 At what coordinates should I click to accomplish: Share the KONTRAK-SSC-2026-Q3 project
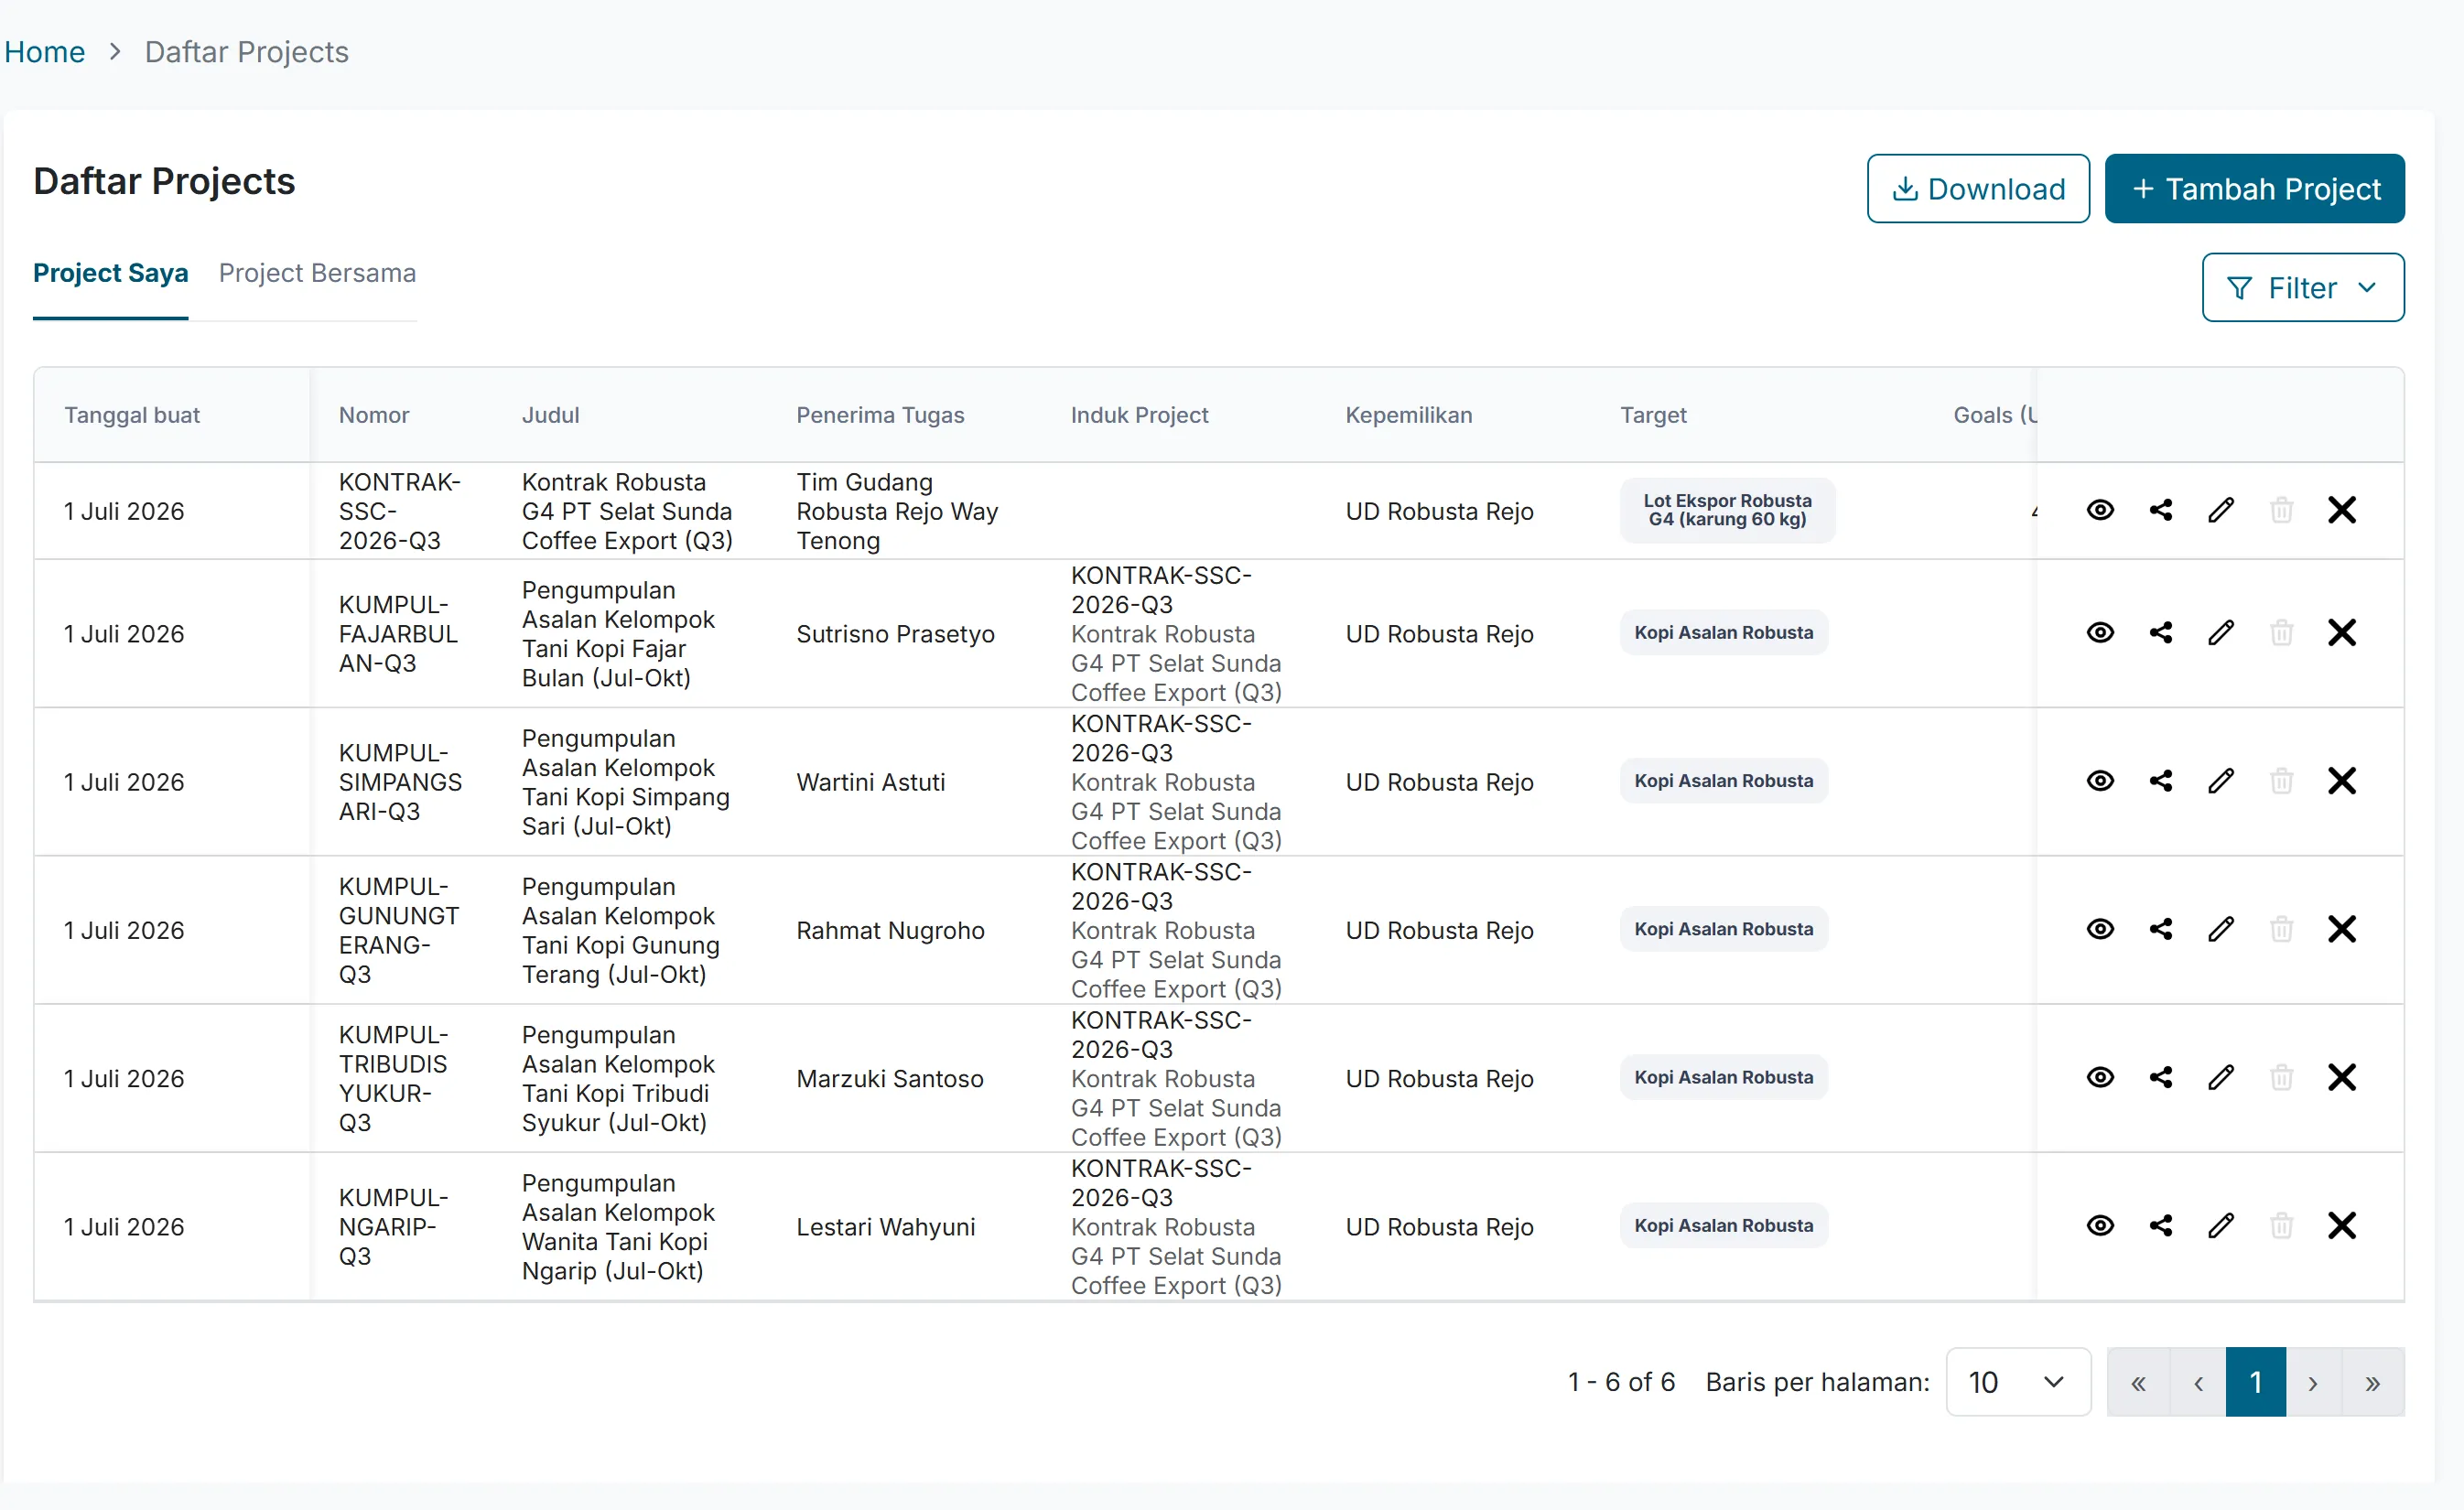point(2160,510)
